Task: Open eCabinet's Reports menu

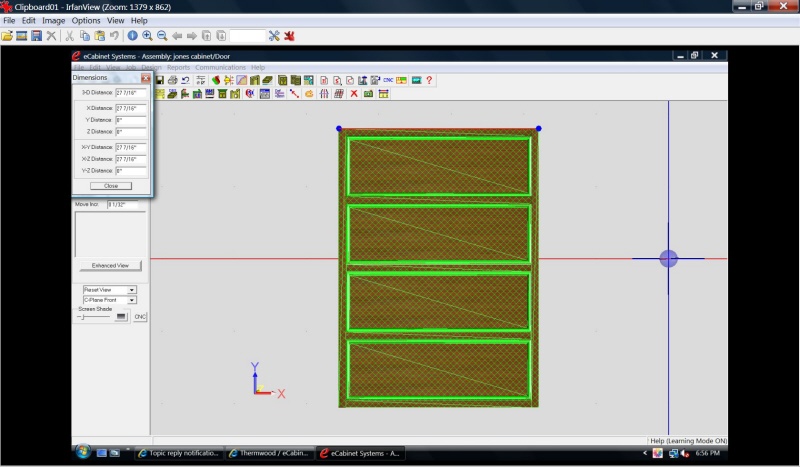Action: click(178, 67)
